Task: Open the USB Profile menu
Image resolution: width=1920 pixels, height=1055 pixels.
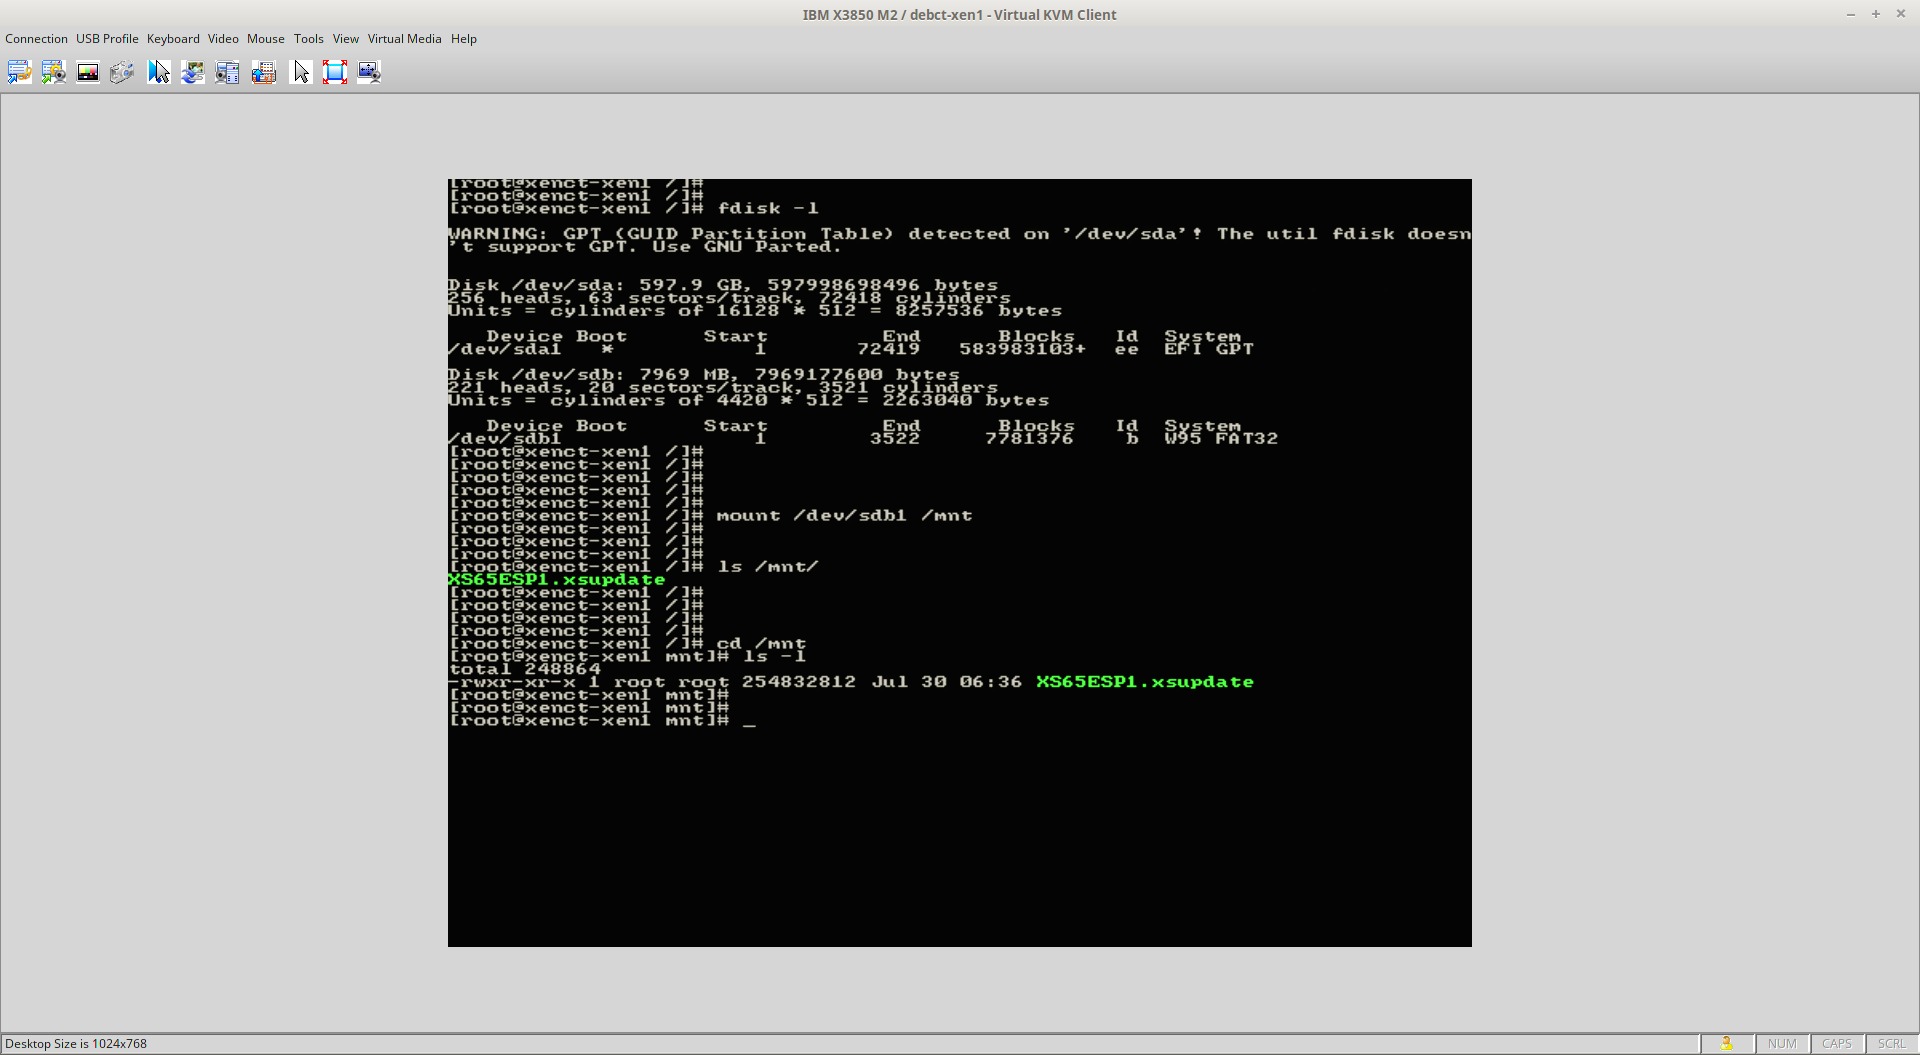Action: (107, 39)
